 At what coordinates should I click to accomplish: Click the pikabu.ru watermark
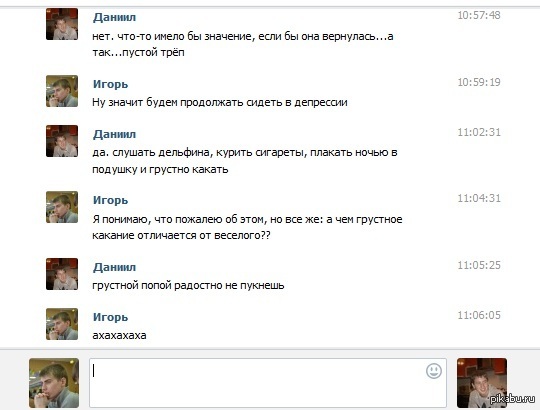coord(512,399)
